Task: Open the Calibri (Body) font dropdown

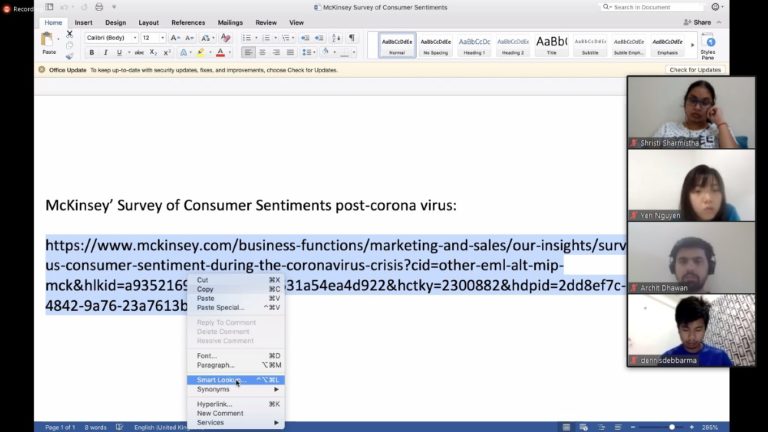Action: point(110,38)
